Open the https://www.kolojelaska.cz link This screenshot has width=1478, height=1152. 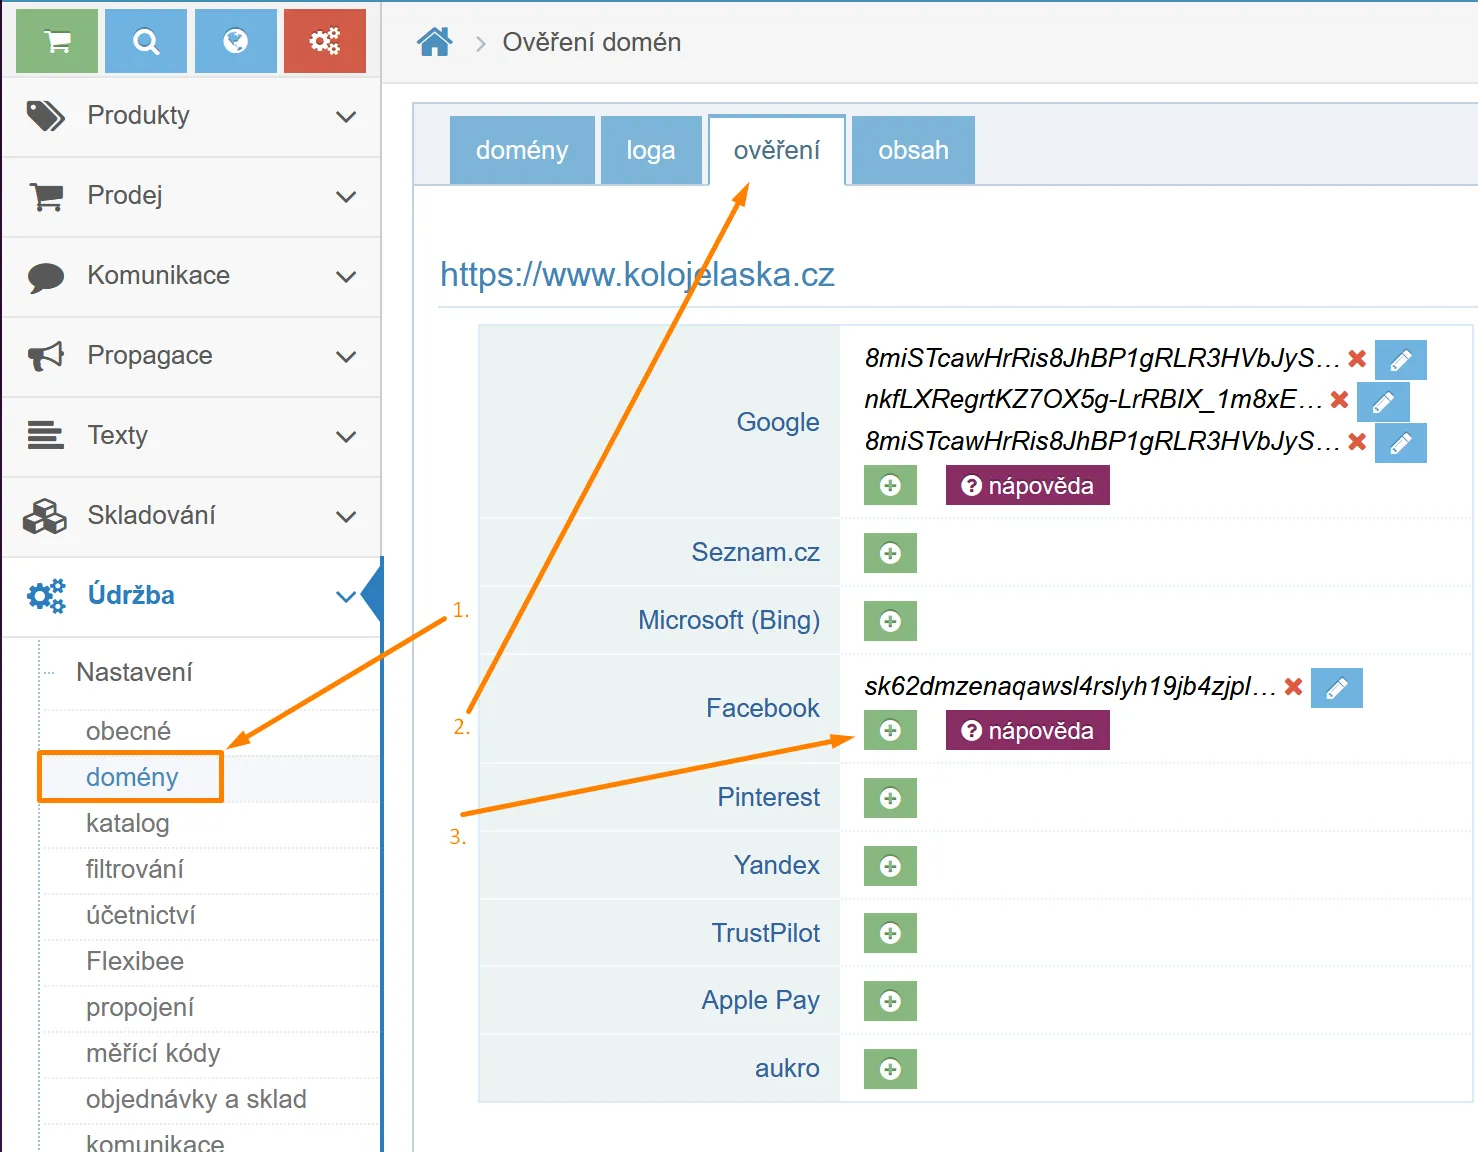637,274
